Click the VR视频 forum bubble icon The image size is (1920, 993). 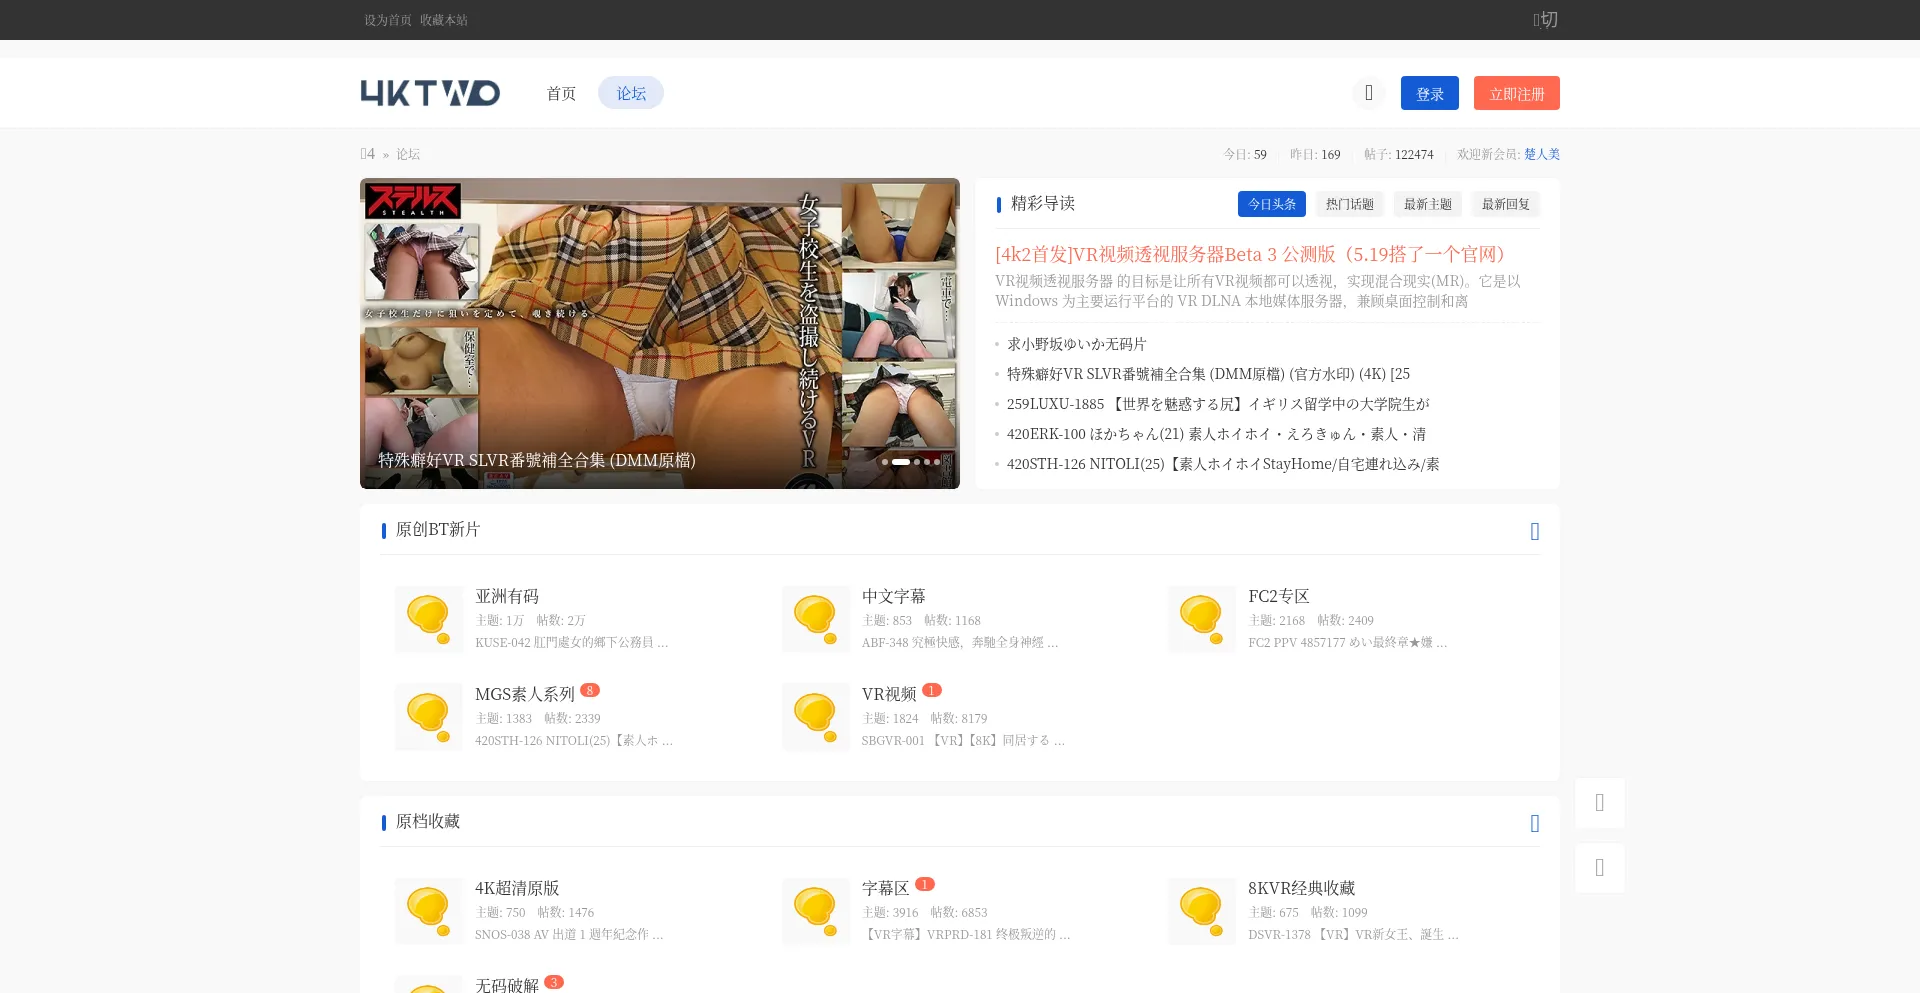(x=816, y=717)
